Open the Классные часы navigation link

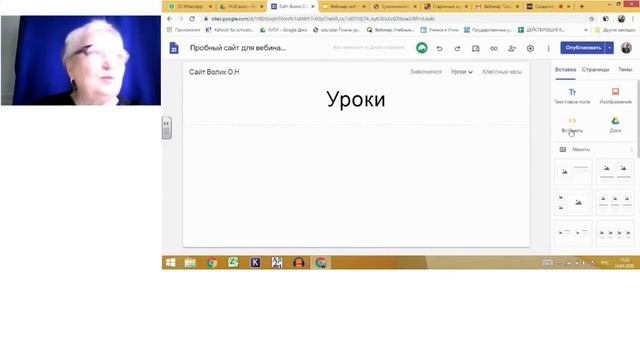(502, 72)
